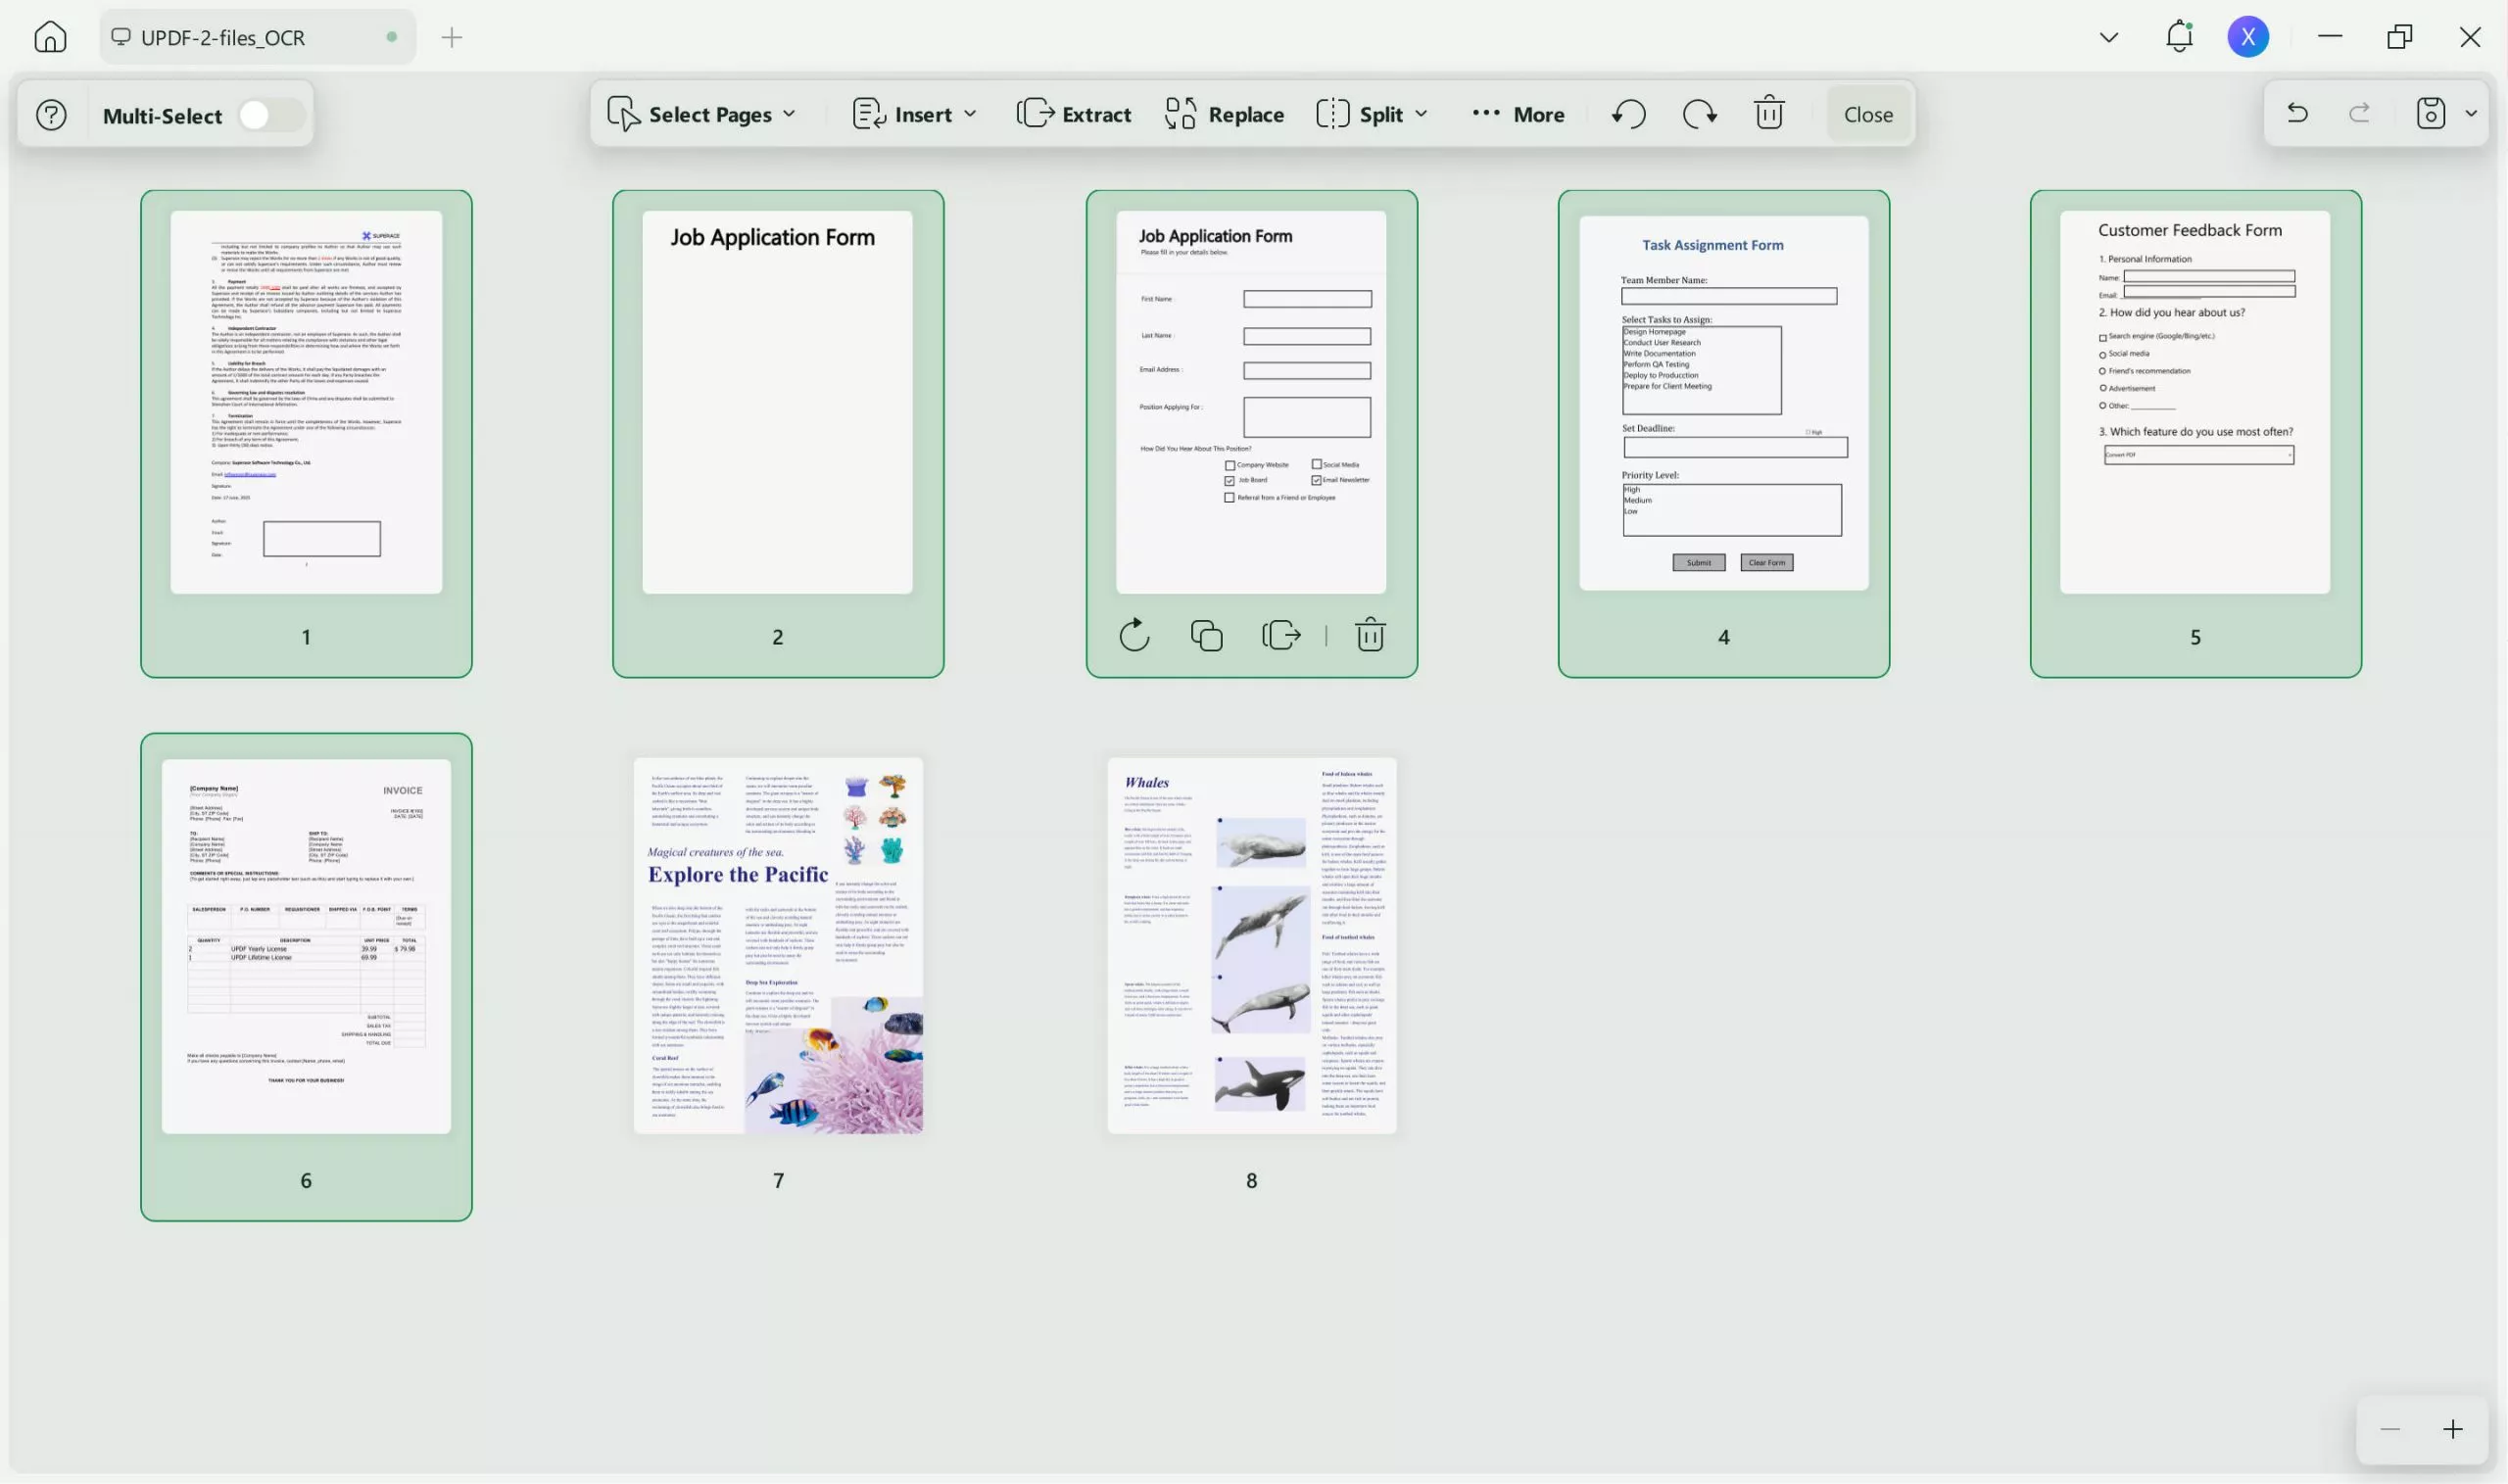Screen dimensions: 2508x1484
Task: Delete selected pages via toolbar trash icon
Action: click(1768, 113)
